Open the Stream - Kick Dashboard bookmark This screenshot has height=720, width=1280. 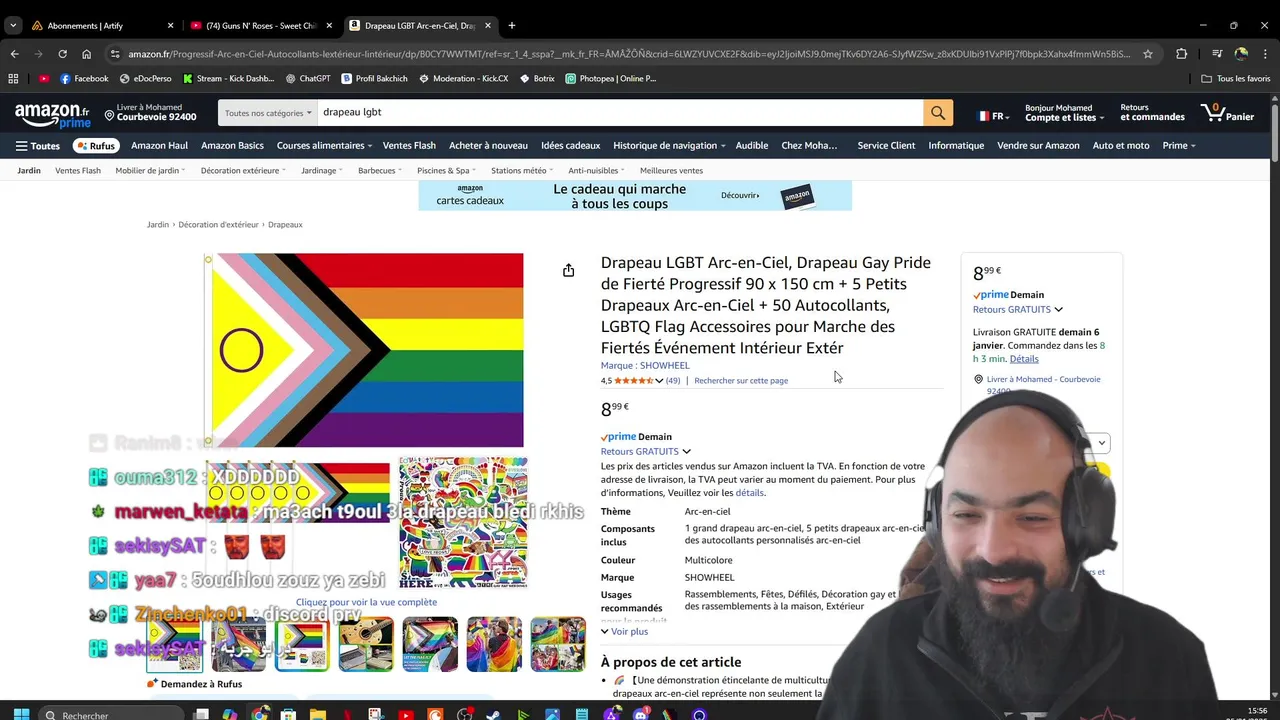tap(227, 78)
